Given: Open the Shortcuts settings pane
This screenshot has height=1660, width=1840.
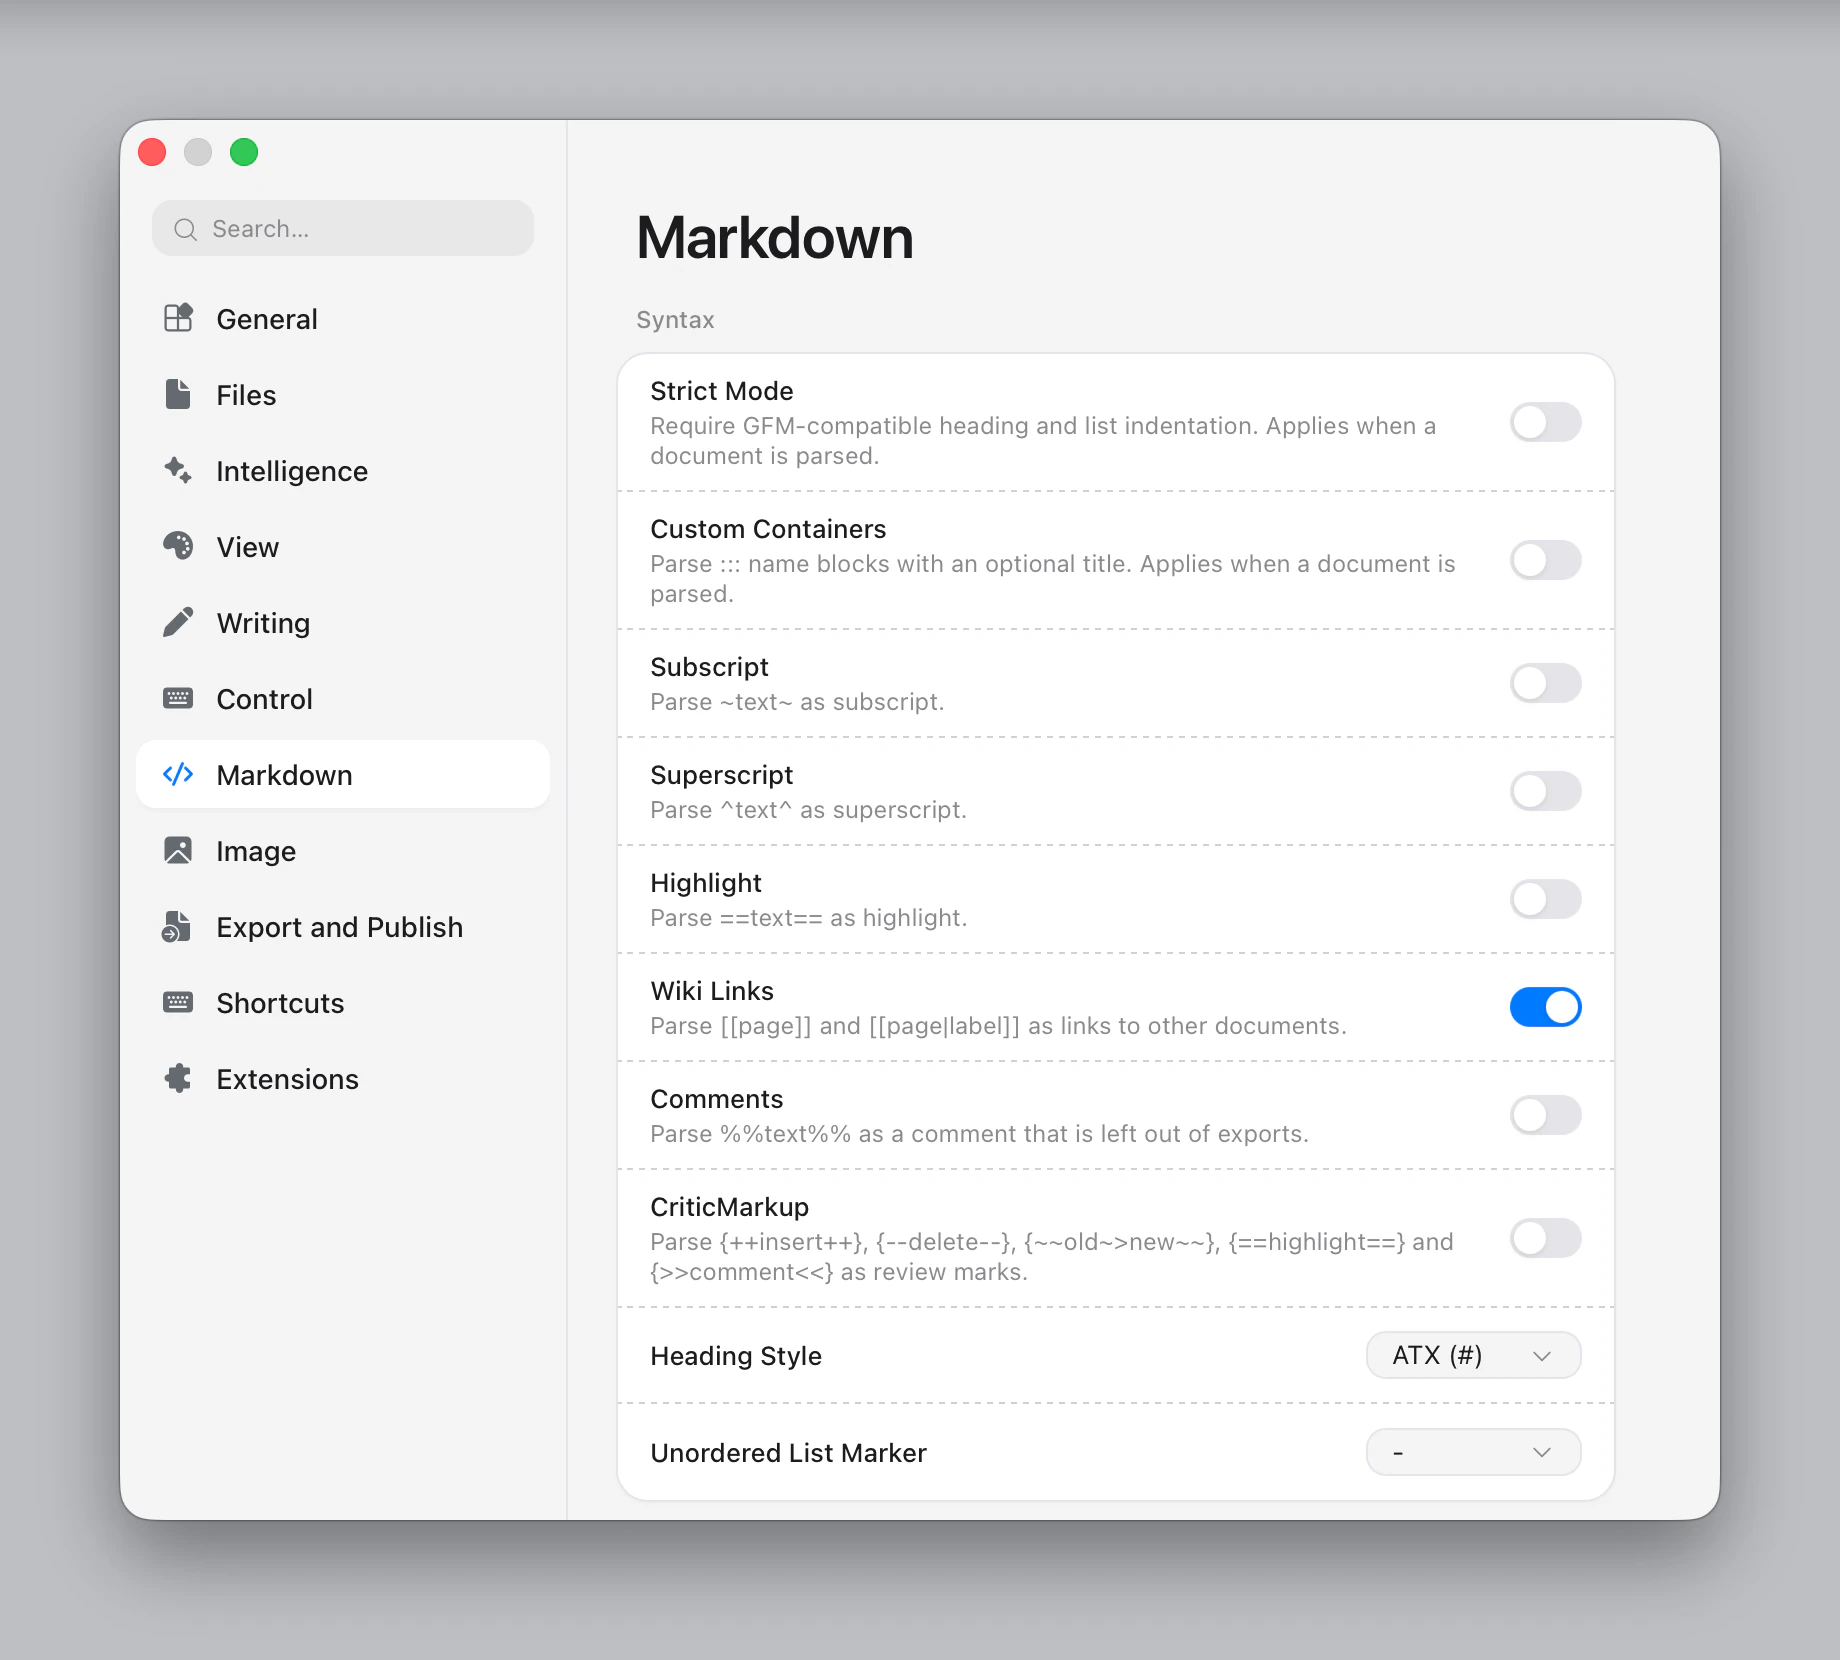Looking at the screenshot, I should (x=343, y=1002).
